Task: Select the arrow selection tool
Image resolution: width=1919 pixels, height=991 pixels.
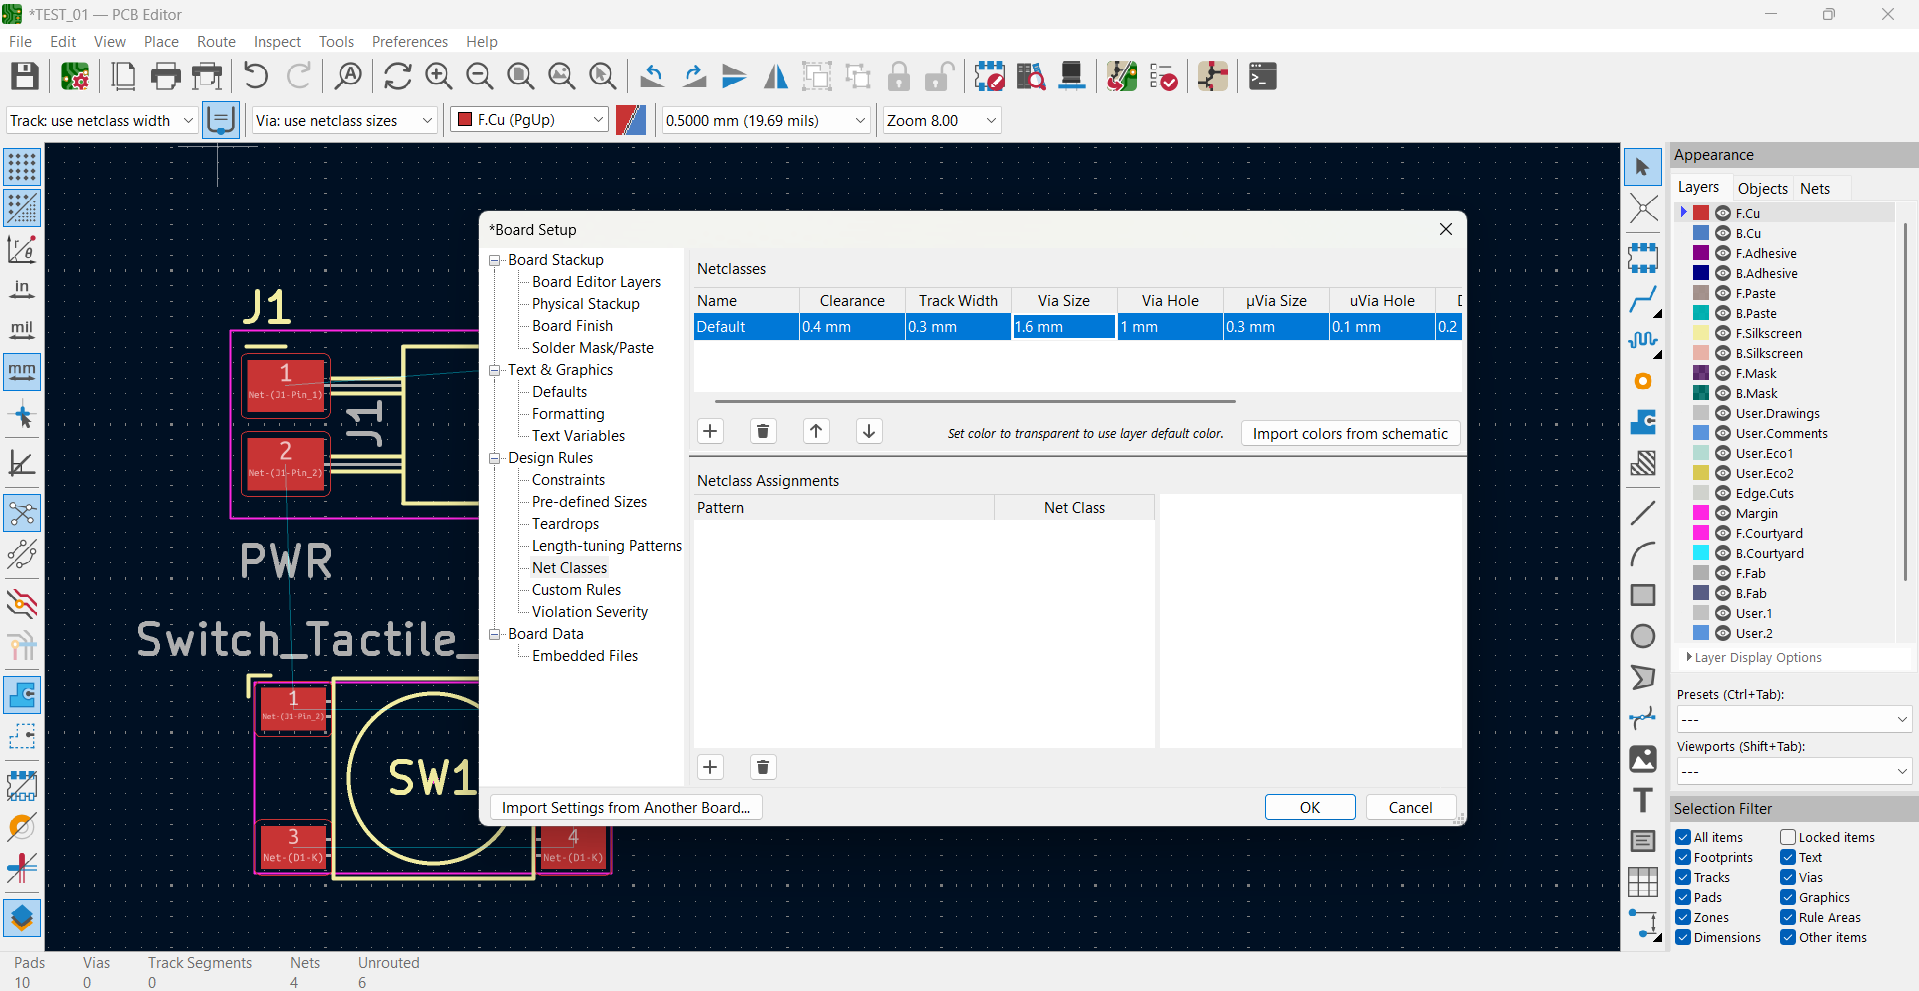Action: pos(1642,167)
